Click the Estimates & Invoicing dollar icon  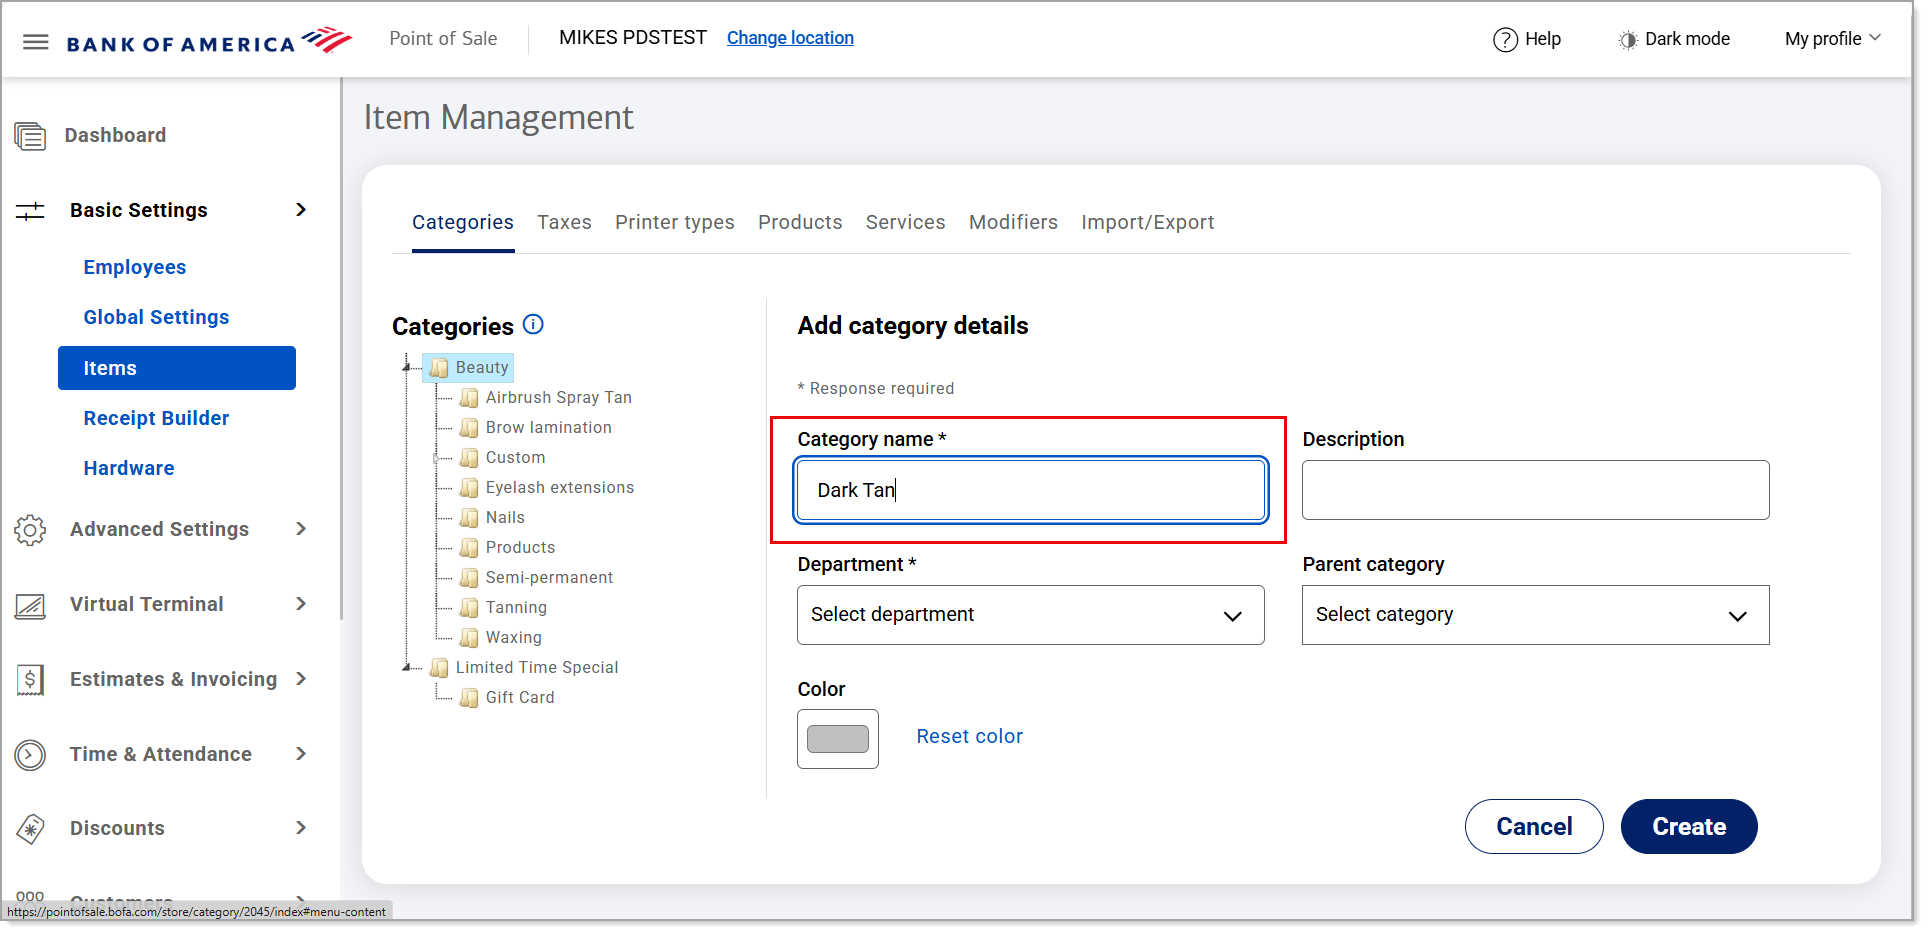click(30, 680)
